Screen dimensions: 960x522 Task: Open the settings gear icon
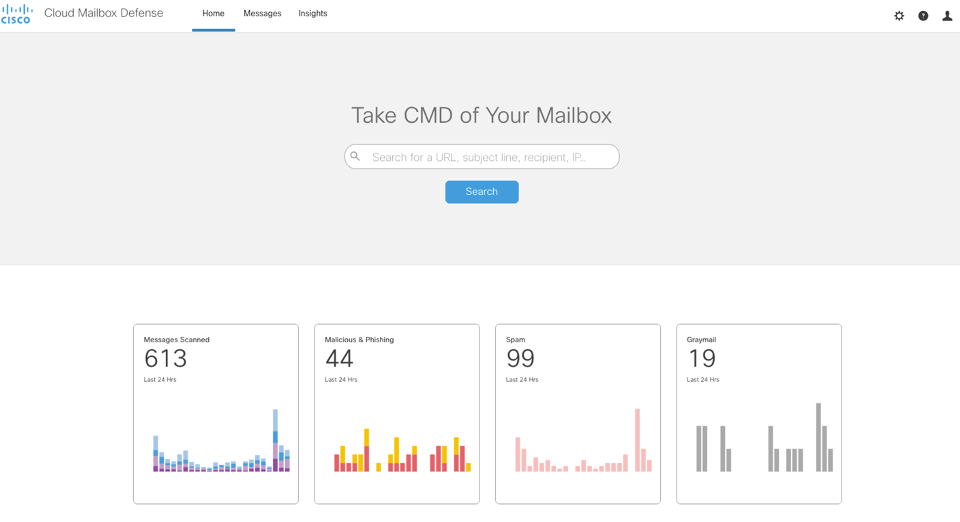(899, 16)
